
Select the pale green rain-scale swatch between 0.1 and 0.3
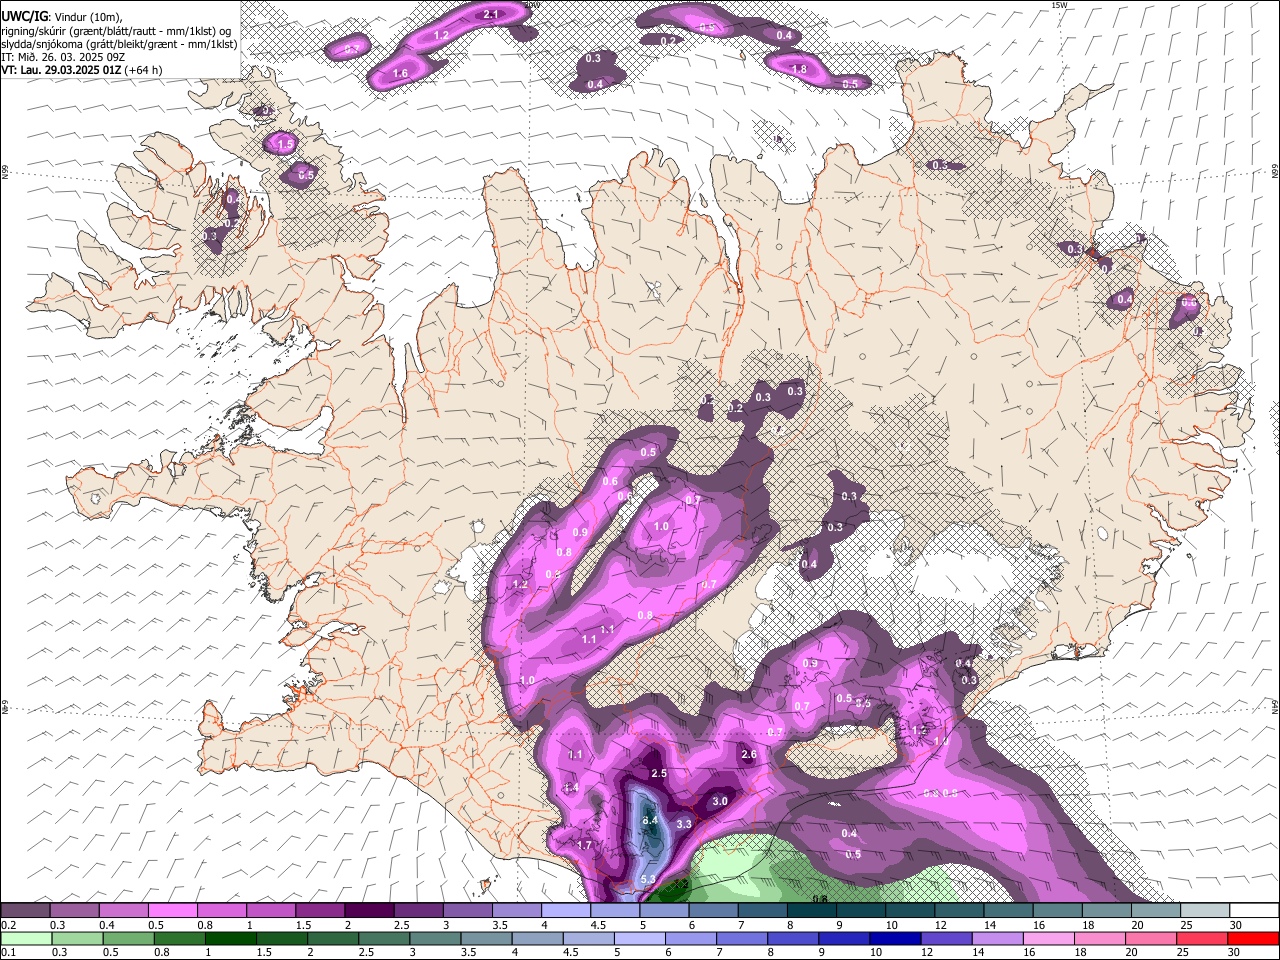pos(25,939)
